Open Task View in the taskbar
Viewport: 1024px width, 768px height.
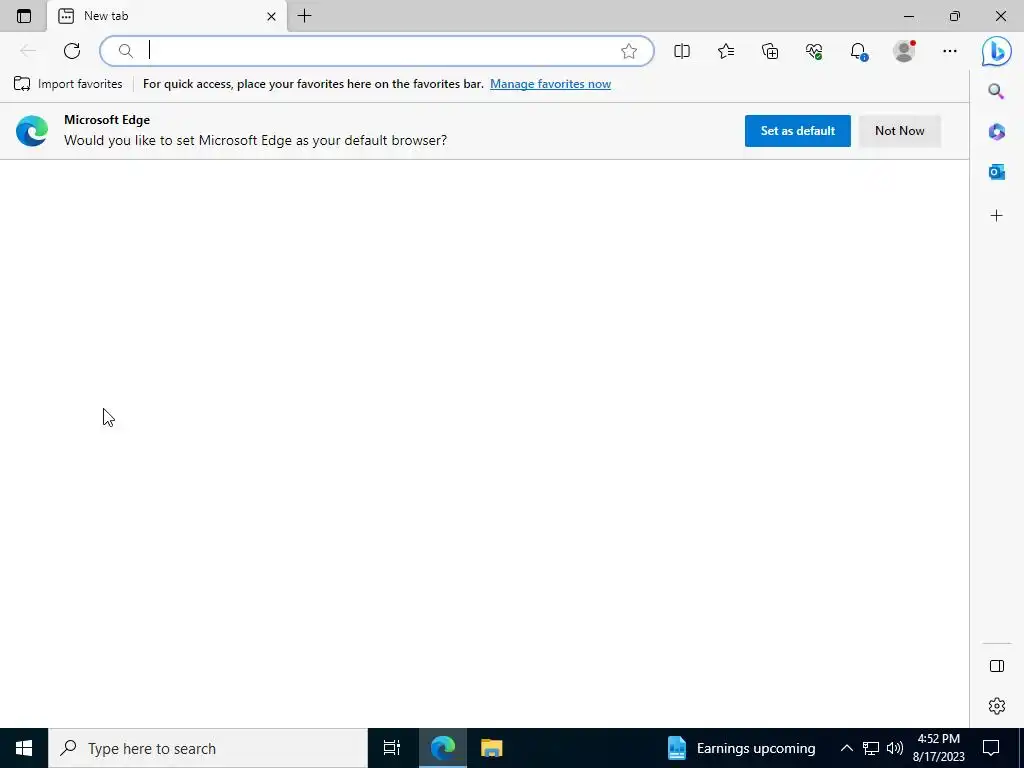(x=392, y=748)
